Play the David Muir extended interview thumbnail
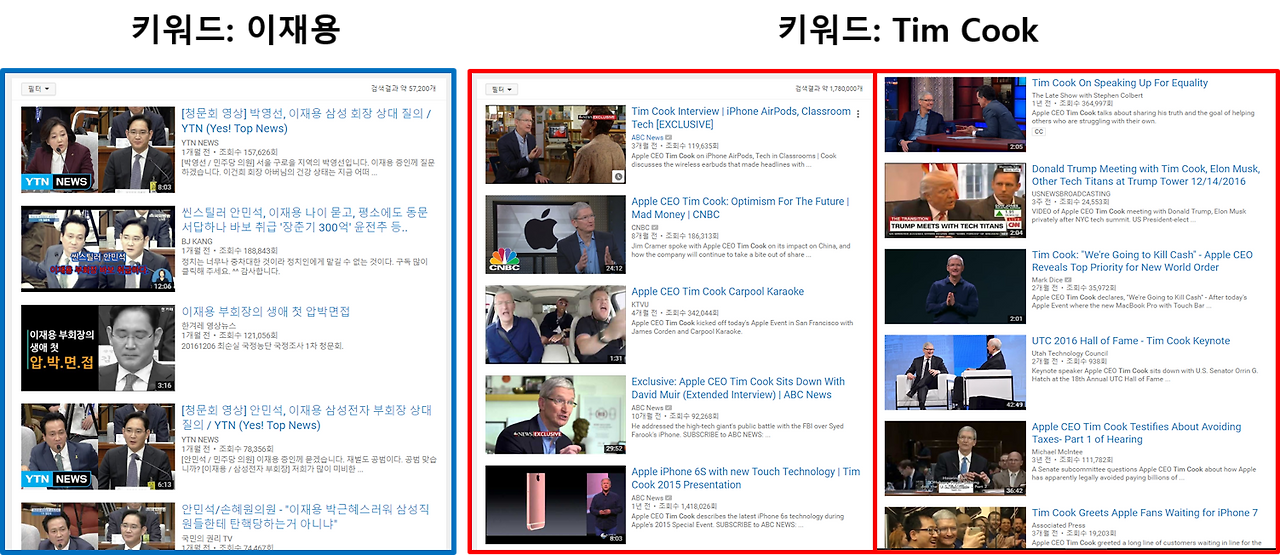This screenshot has width=1280, height=555. pyautogui.click(x=555, y=414)
